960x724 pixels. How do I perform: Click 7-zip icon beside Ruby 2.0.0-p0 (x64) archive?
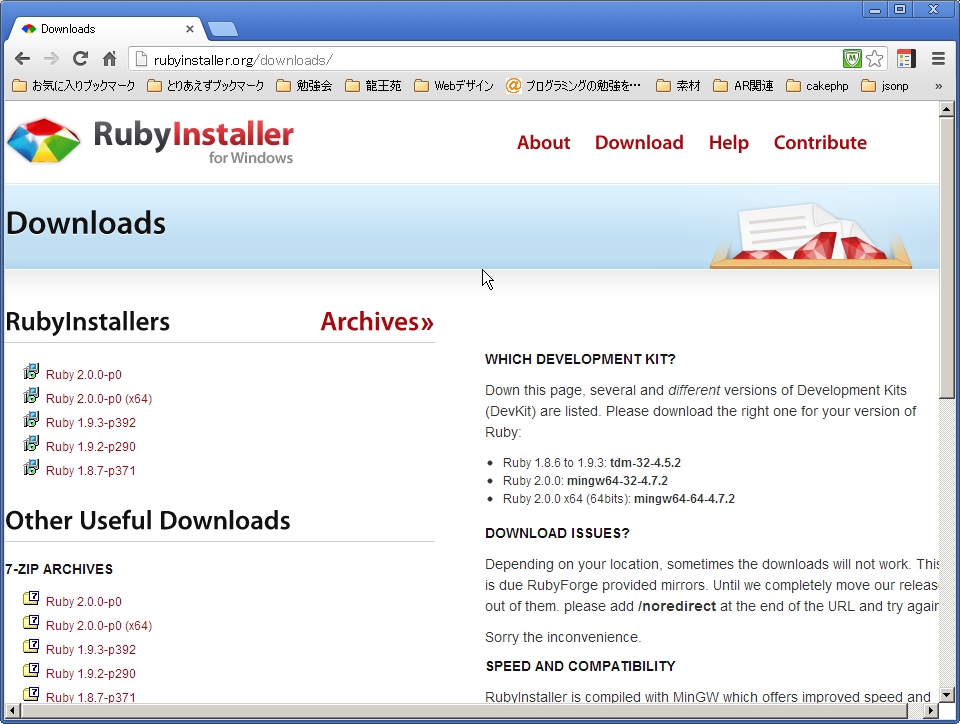pyautogui.click(x=31, y=622)
